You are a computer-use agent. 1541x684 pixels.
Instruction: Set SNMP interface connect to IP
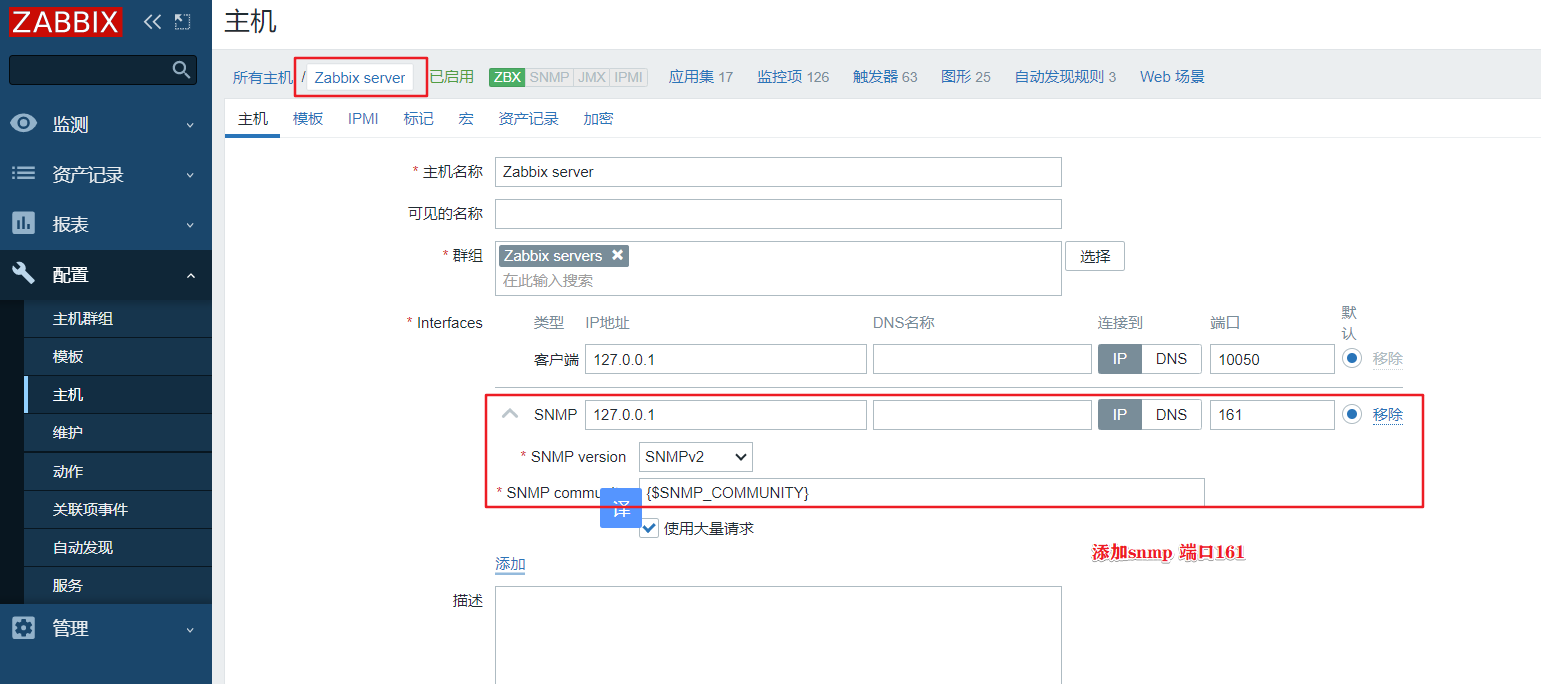1120,415
